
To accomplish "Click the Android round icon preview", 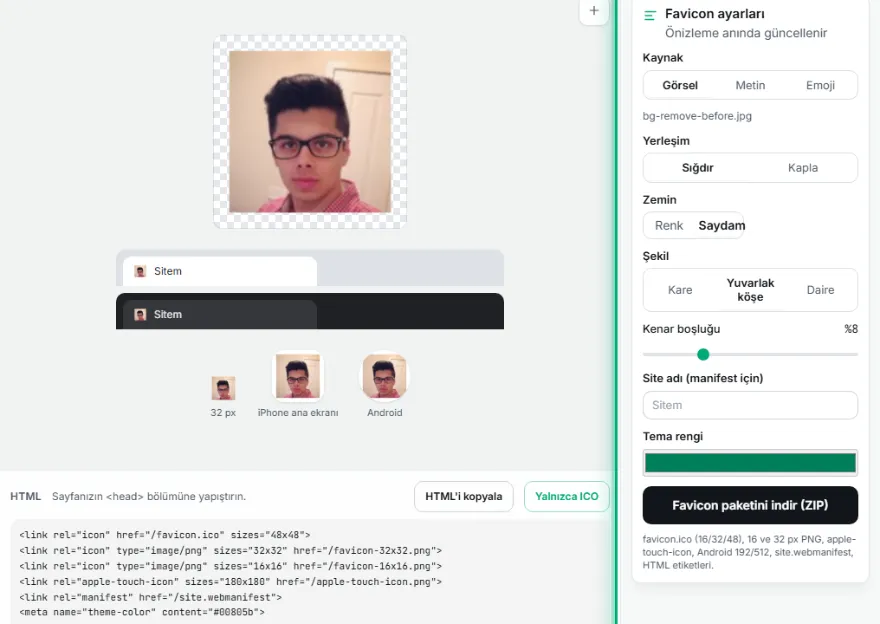I will click(x=384, y=376).
